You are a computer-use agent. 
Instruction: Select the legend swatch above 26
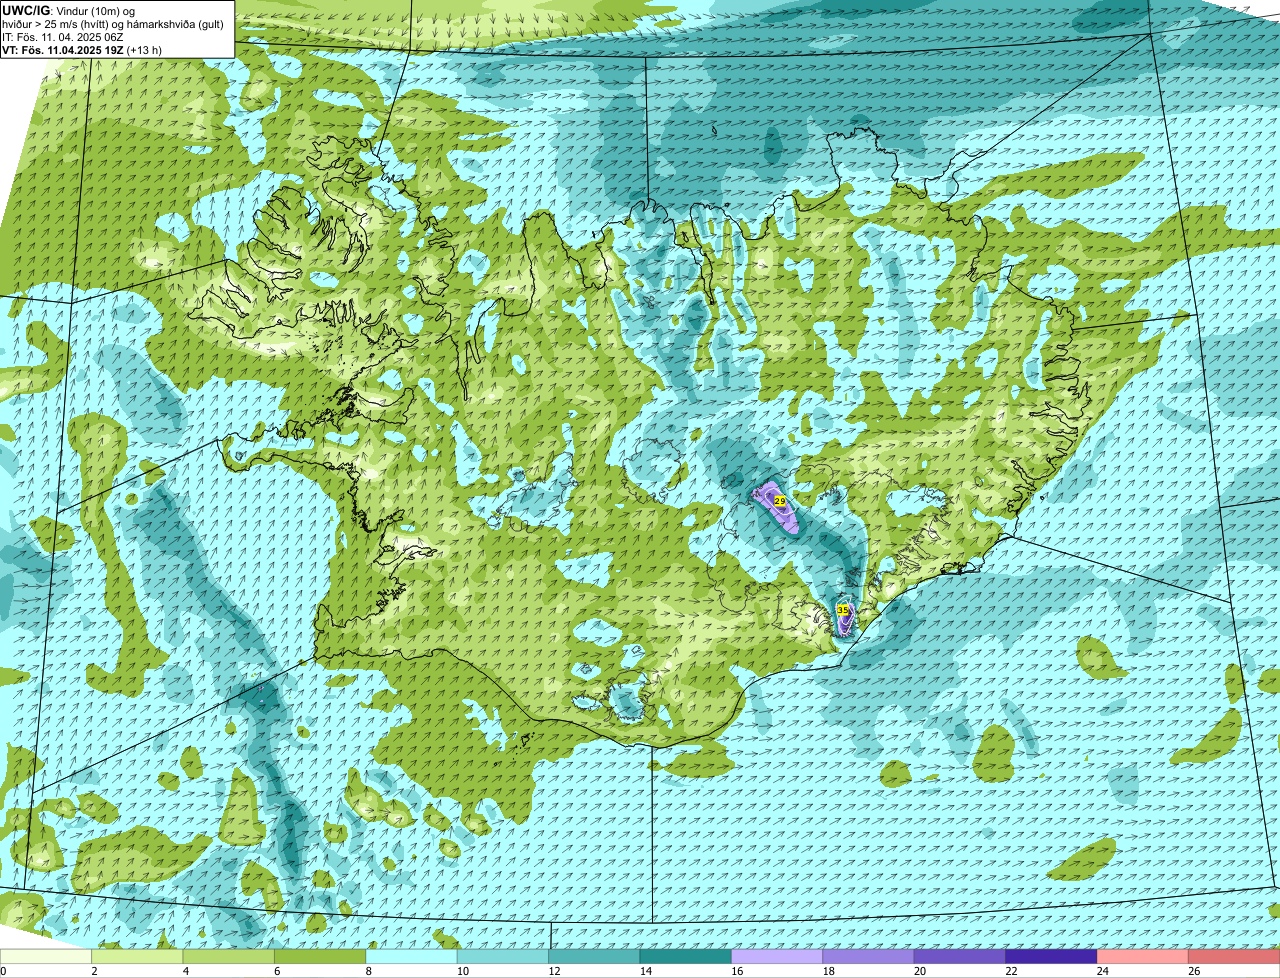tap(1234, 957)
